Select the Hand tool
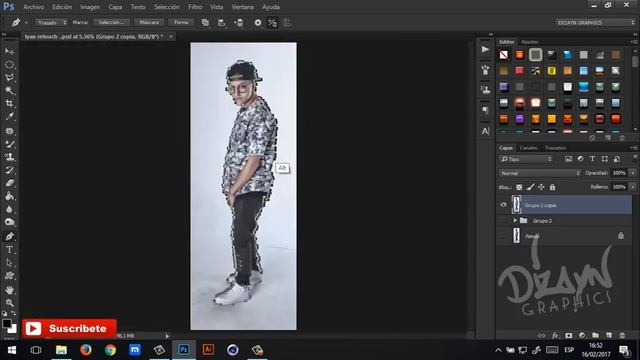This screenshot has height=360, width=640. pyautogui.click(x=9, y=290)
